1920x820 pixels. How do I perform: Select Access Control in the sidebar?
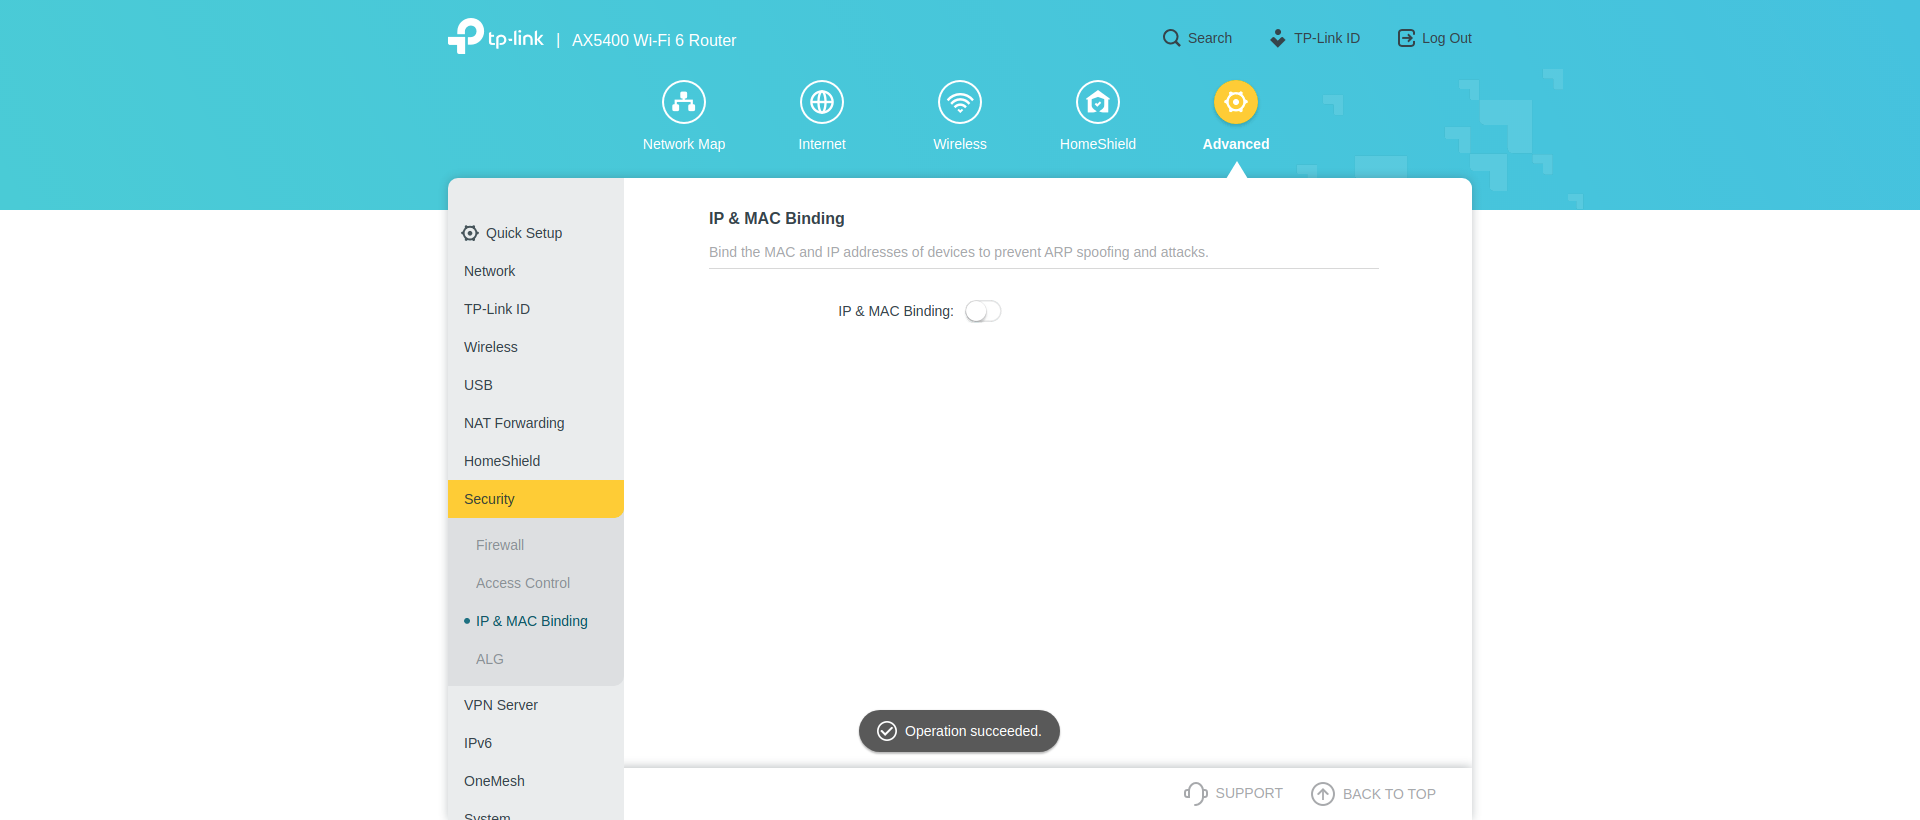(523, 583)
